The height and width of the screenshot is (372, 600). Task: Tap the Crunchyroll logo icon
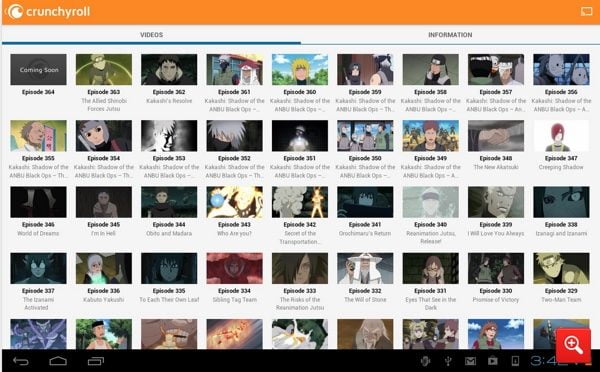(15, 11)
